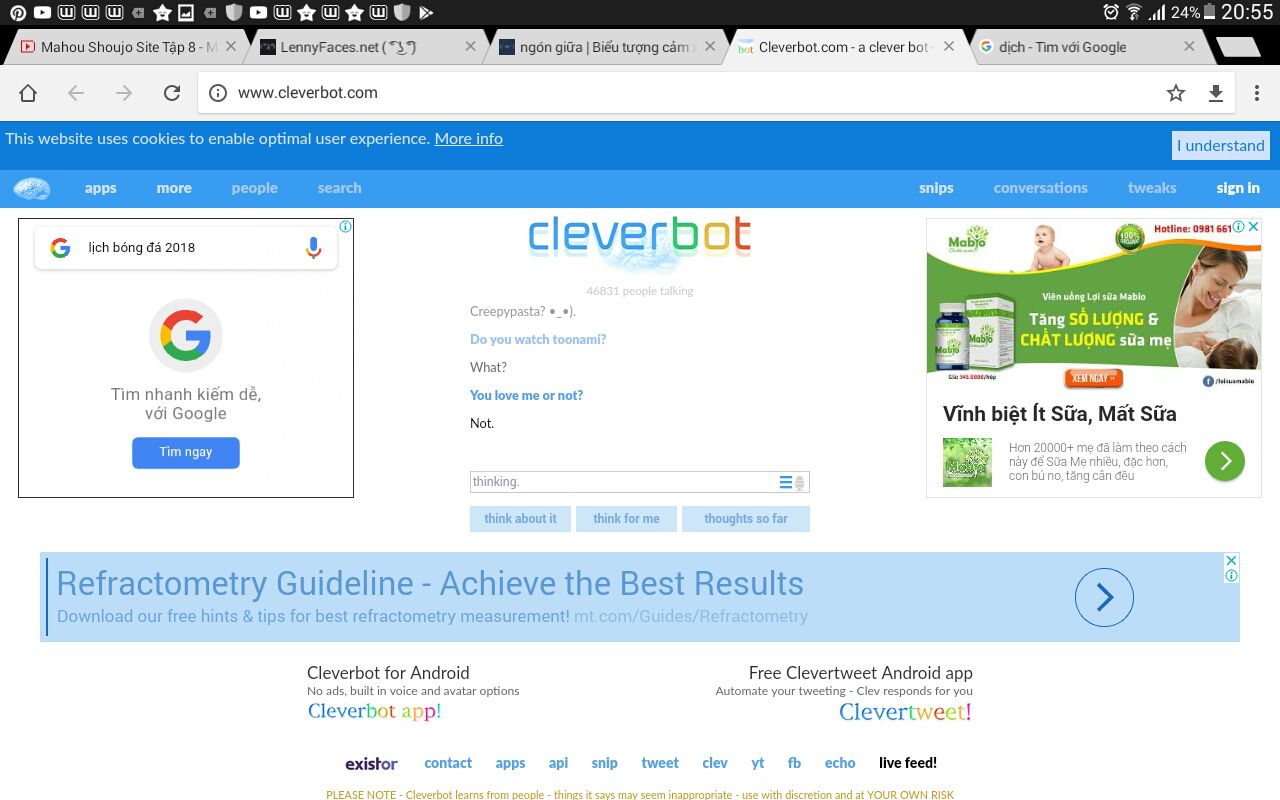Open the snip footer link
The width and height of the screenshot is (1280, 800).
click(x=604, y=763)
